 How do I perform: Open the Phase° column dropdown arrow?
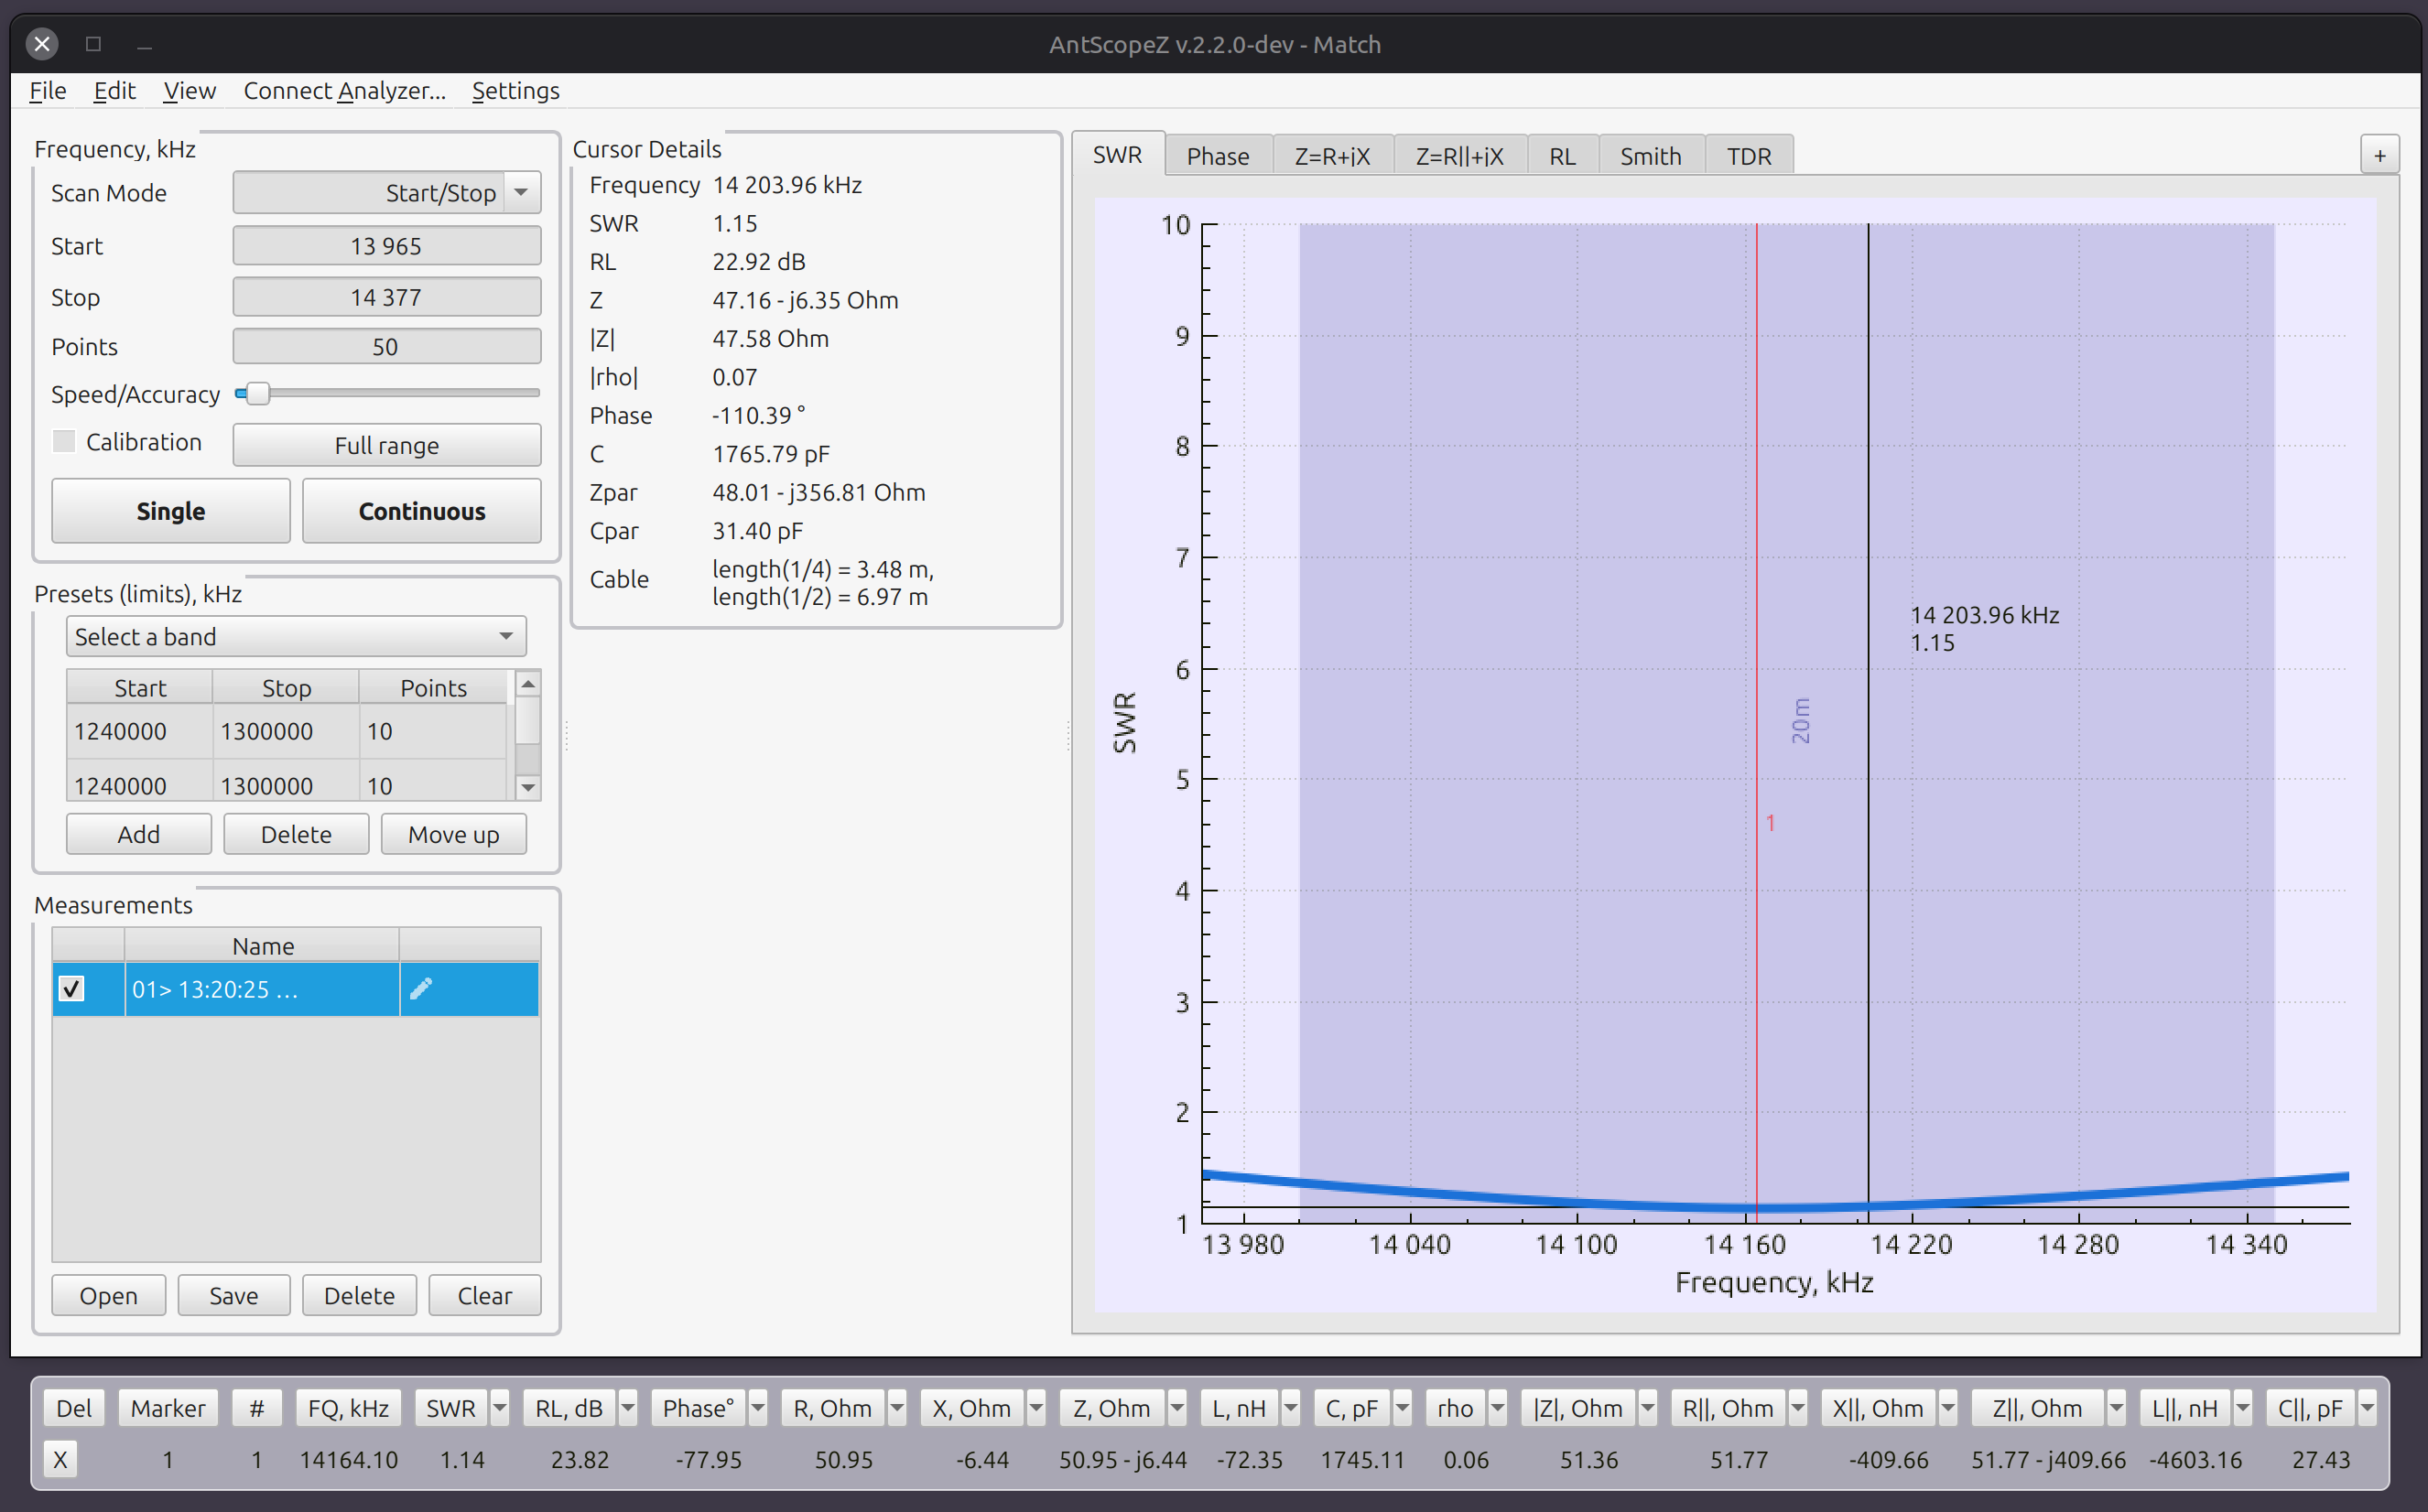point(758,1408)
